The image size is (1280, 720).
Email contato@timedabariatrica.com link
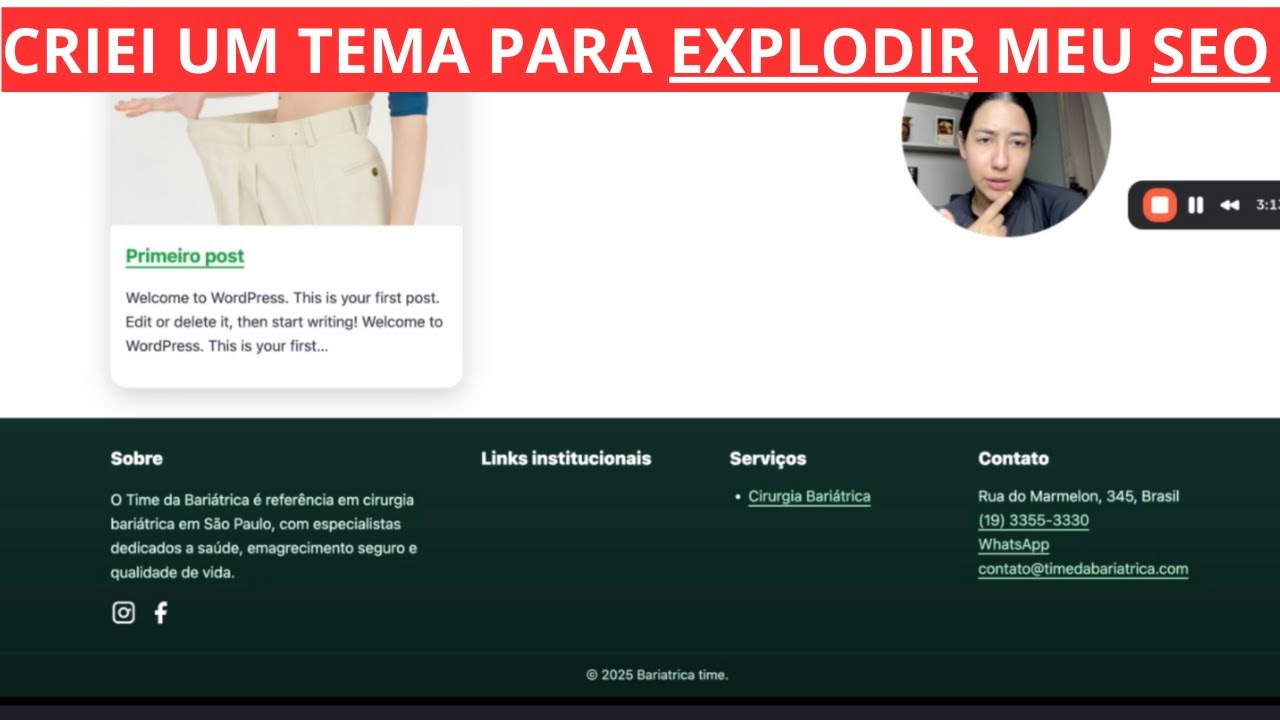[x=1083, y=569]
